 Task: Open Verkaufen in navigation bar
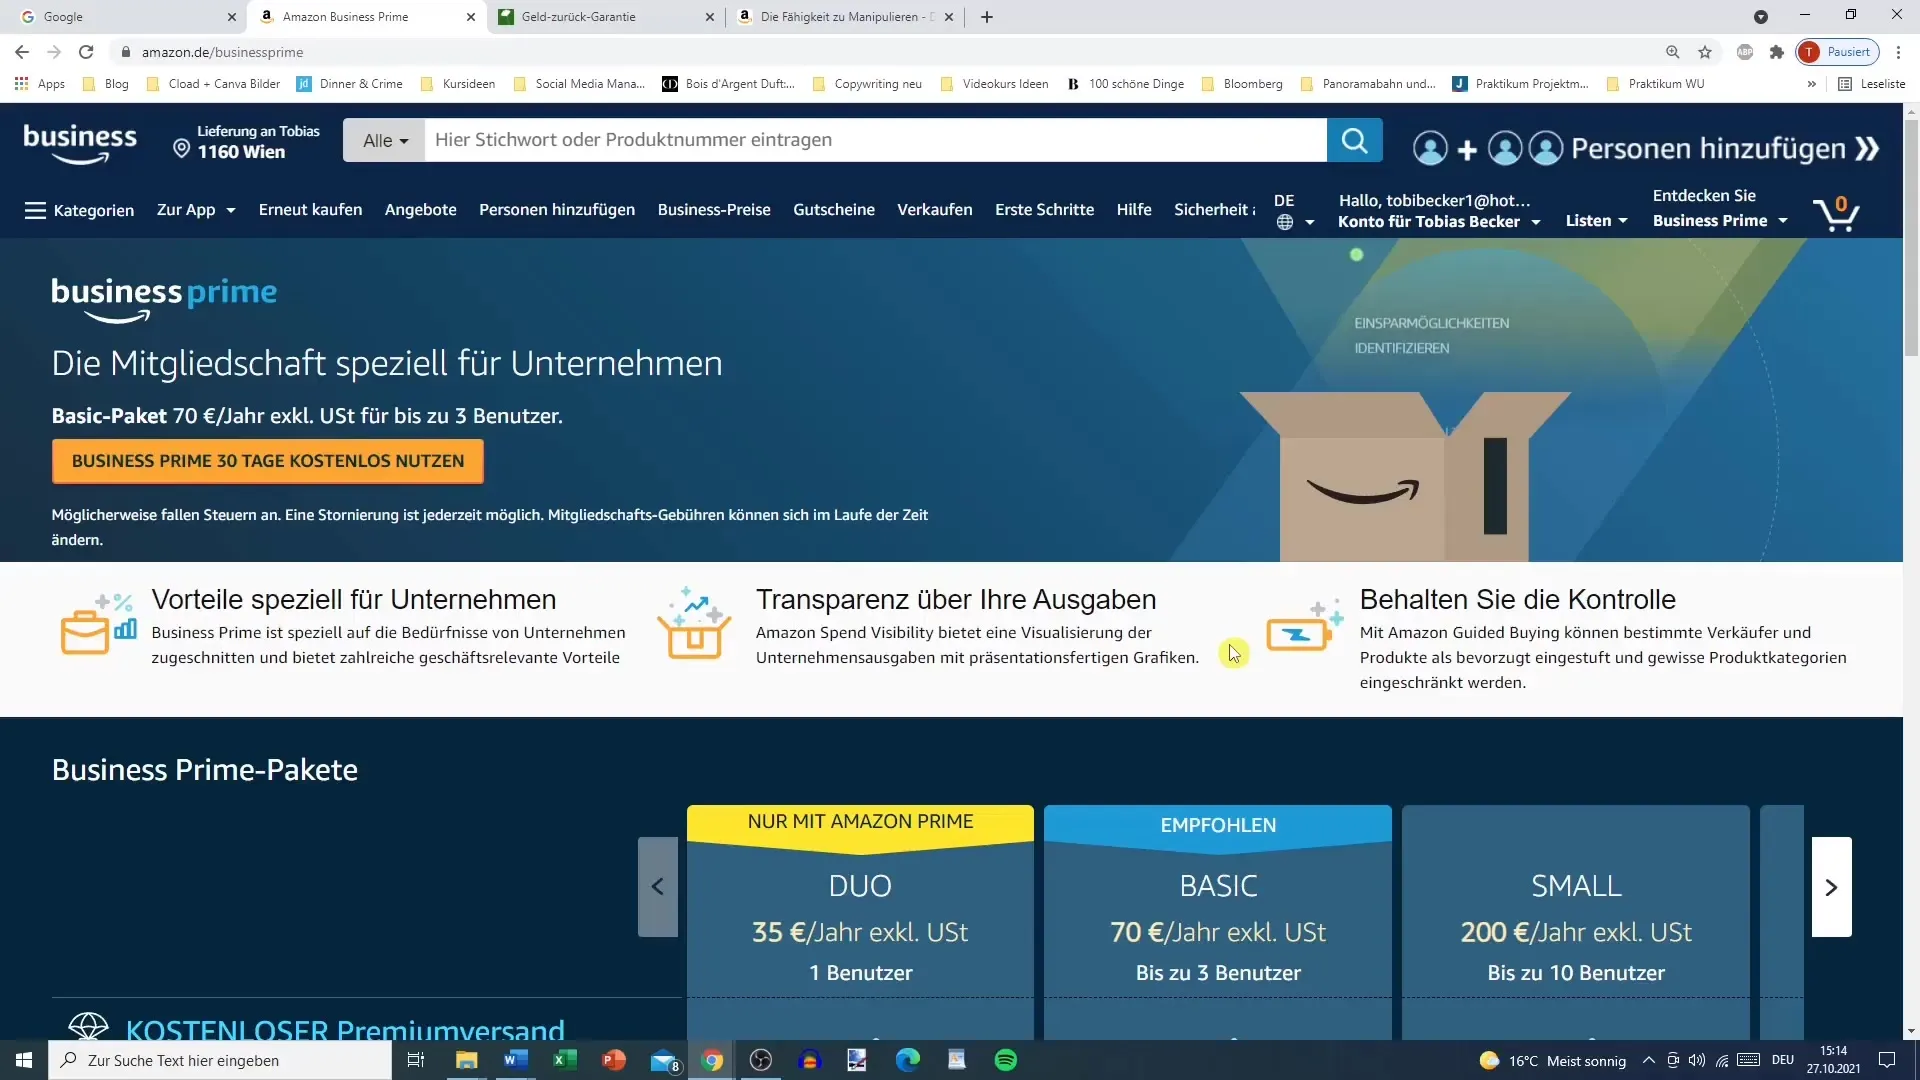coord(934,210)
